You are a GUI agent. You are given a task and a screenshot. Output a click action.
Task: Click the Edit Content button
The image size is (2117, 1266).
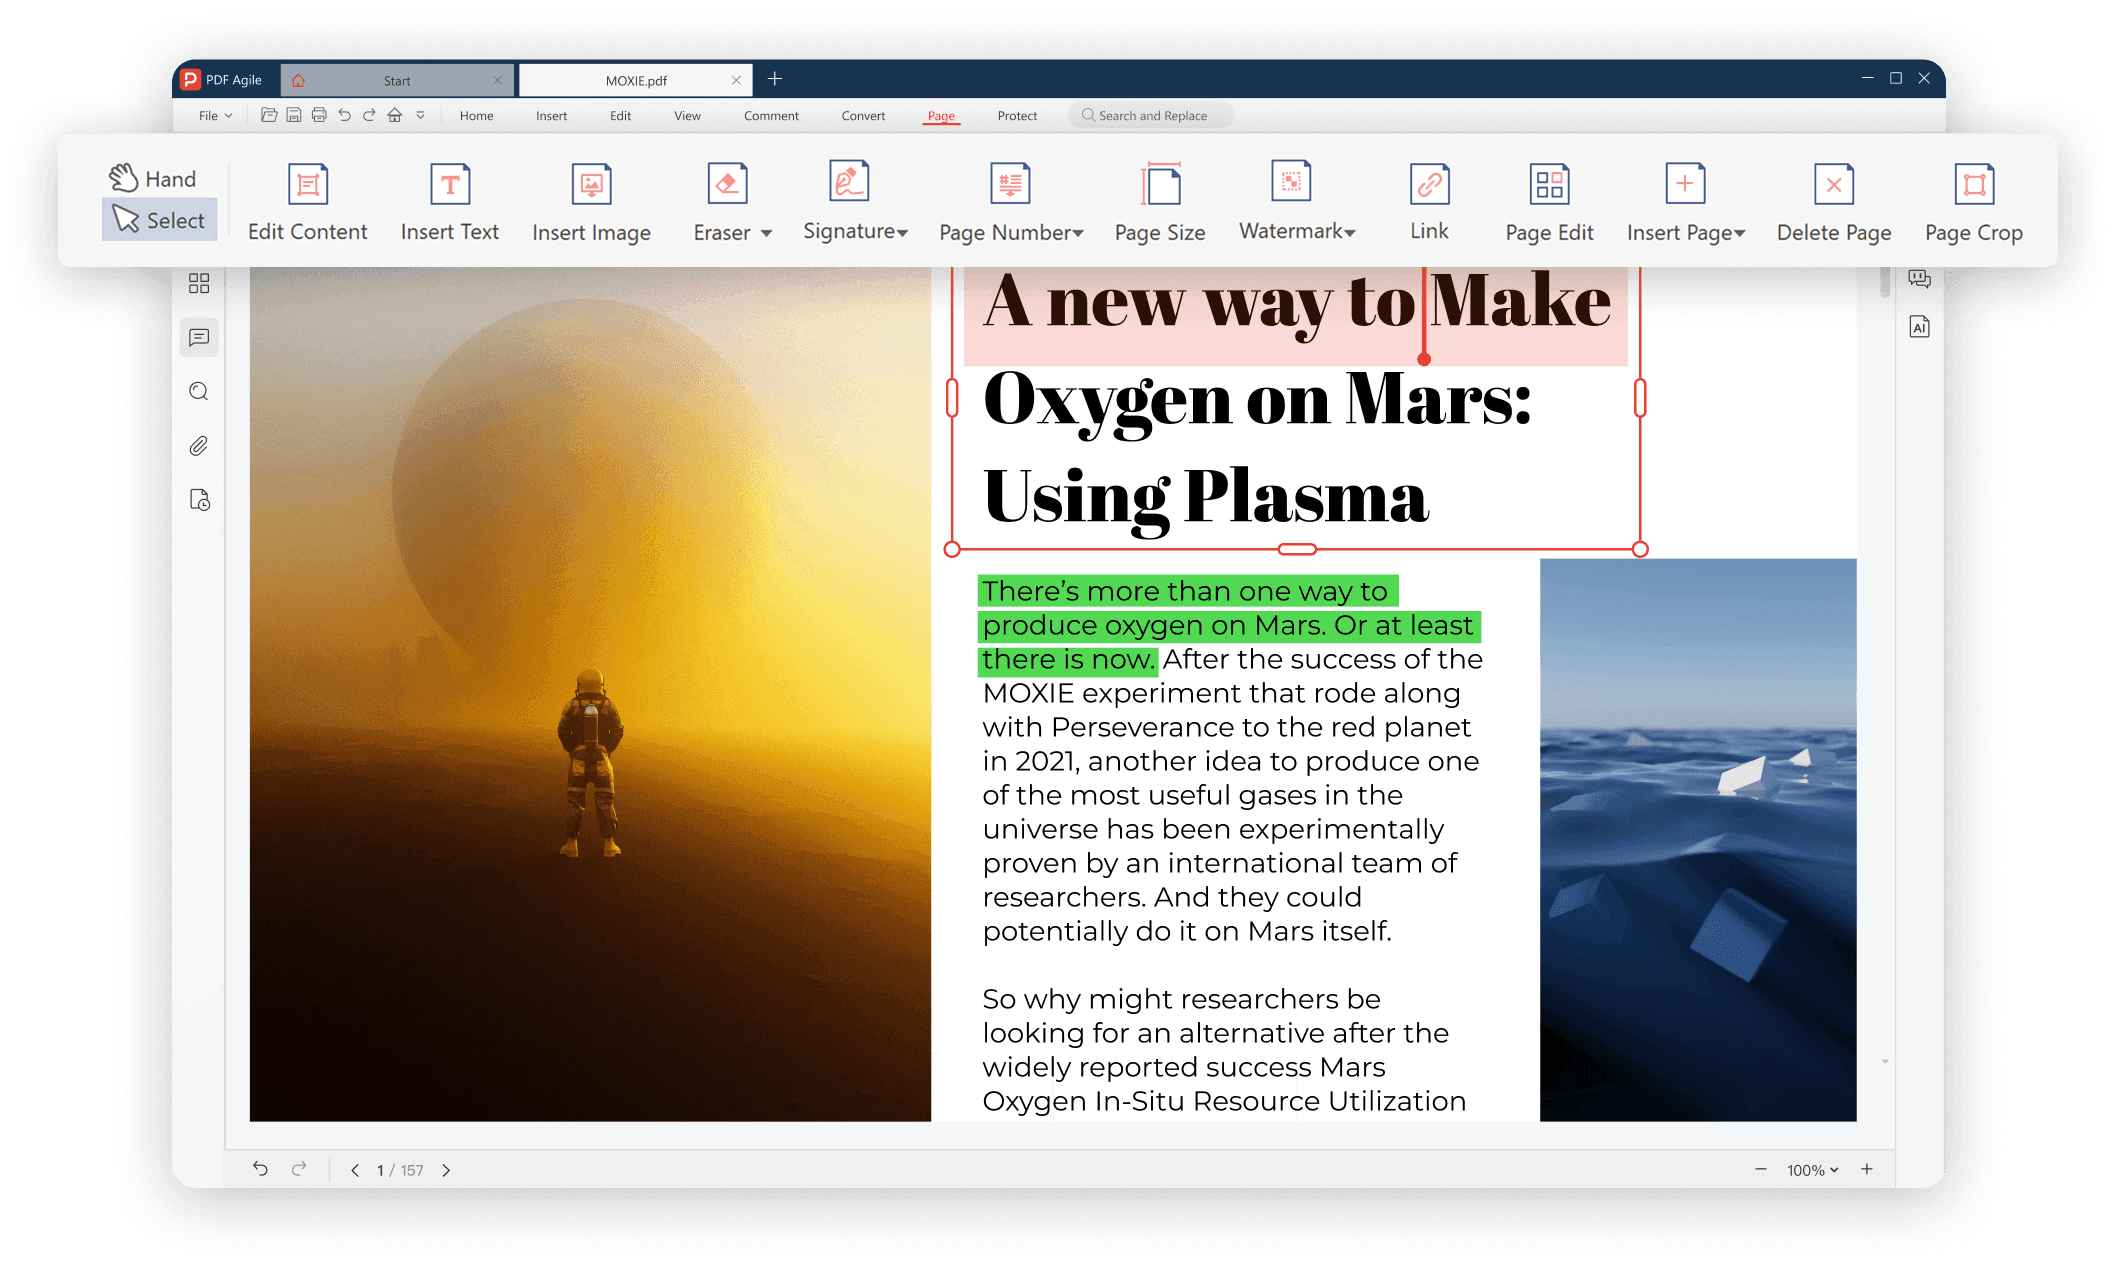click(307, 199)
